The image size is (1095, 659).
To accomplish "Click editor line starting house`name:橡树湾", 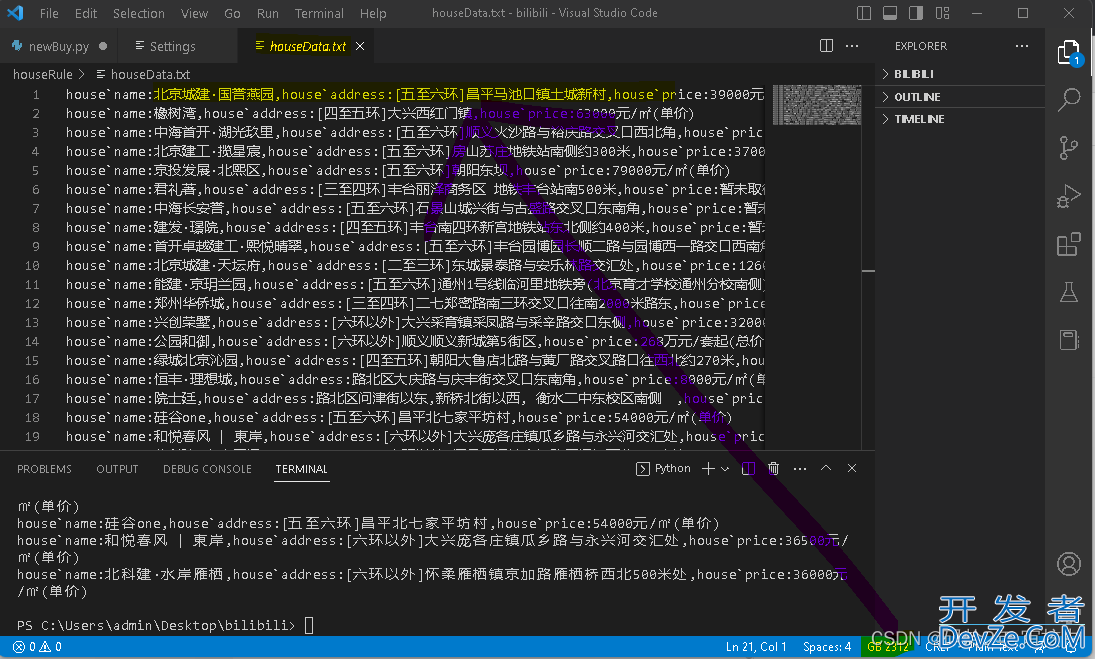I will (x=380, y=113).
